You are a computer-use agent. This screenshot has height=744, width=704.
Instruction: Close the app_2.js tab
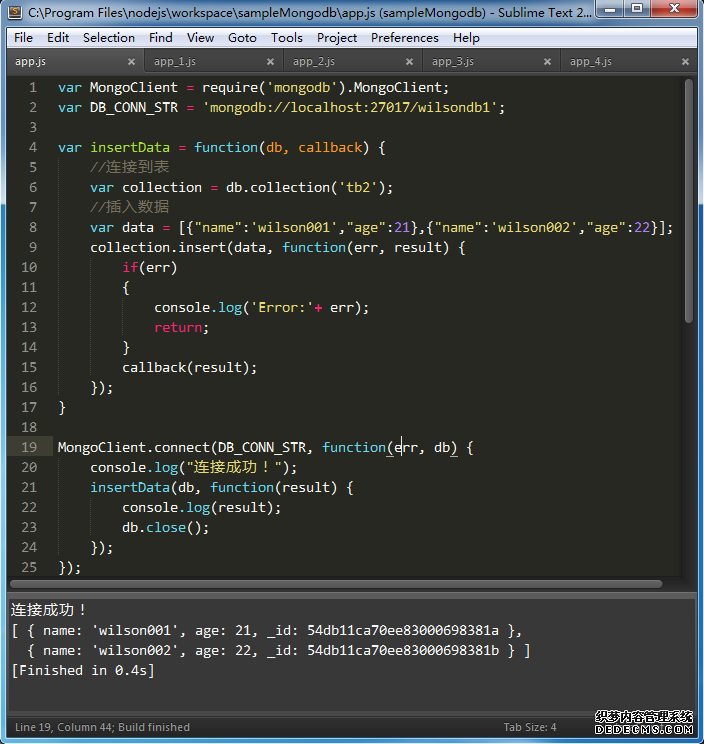click(x=407, y=62)
